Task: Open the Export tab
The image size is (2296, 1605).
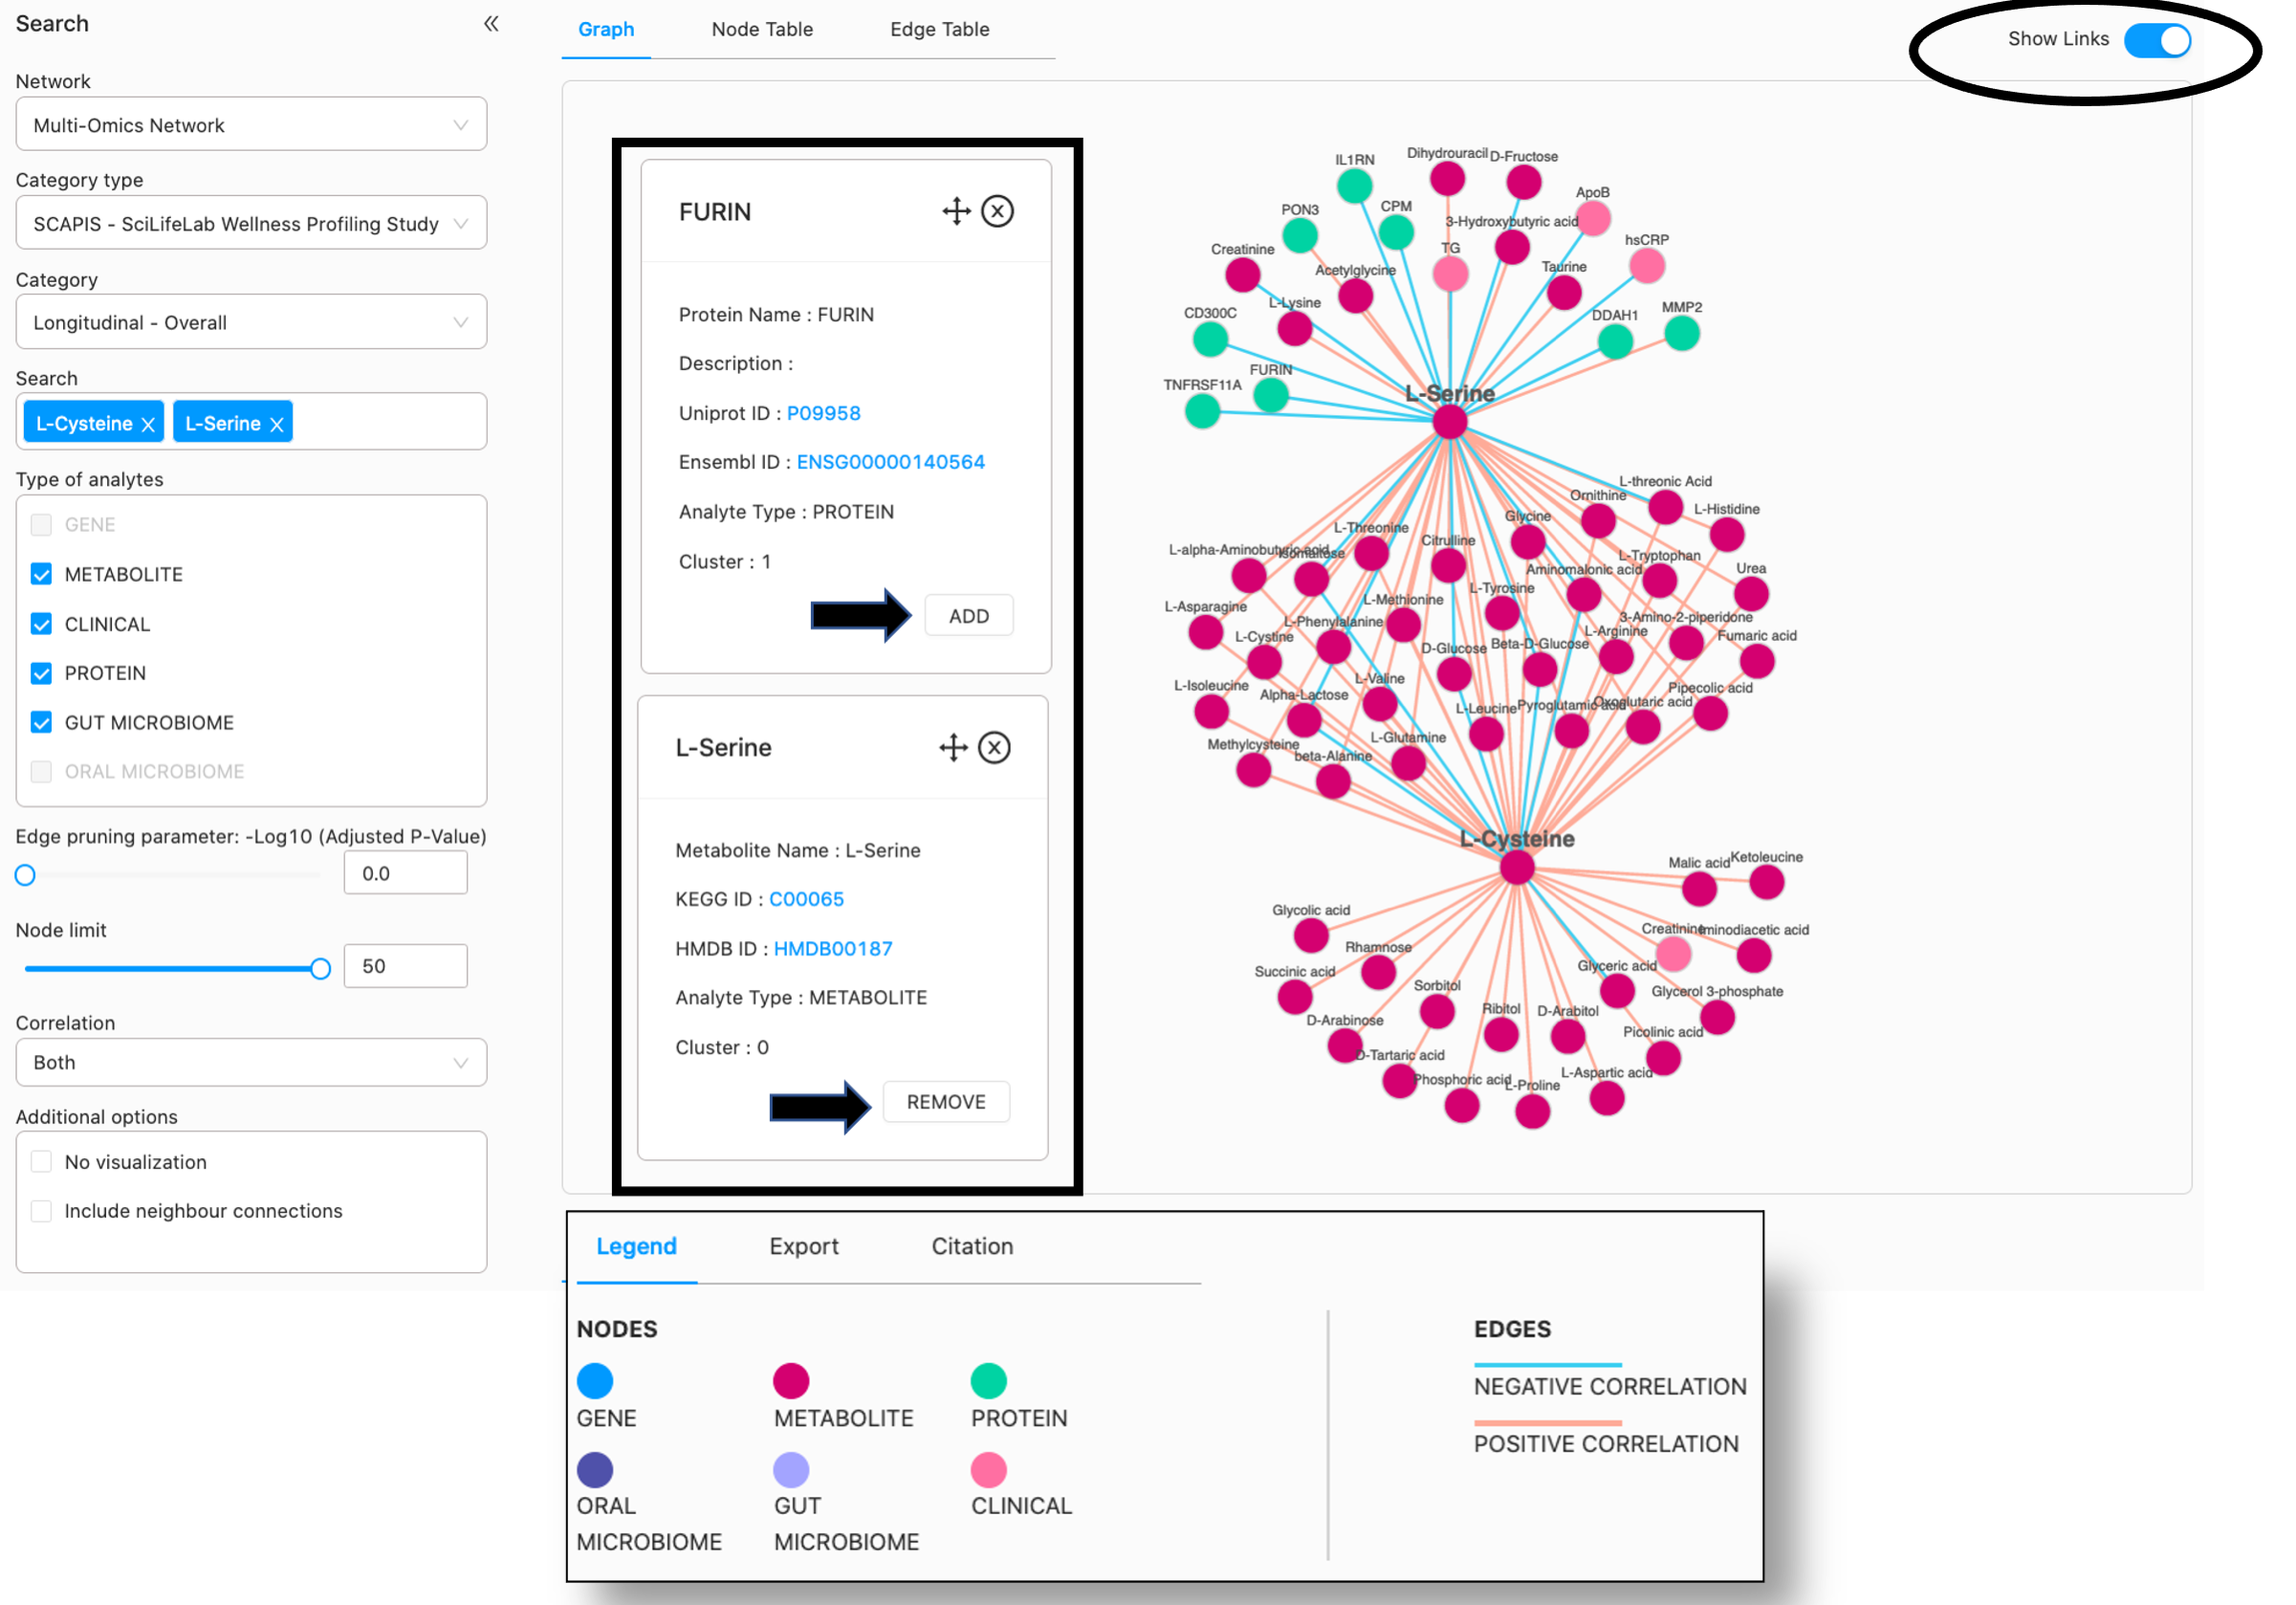Action: 803,1246
